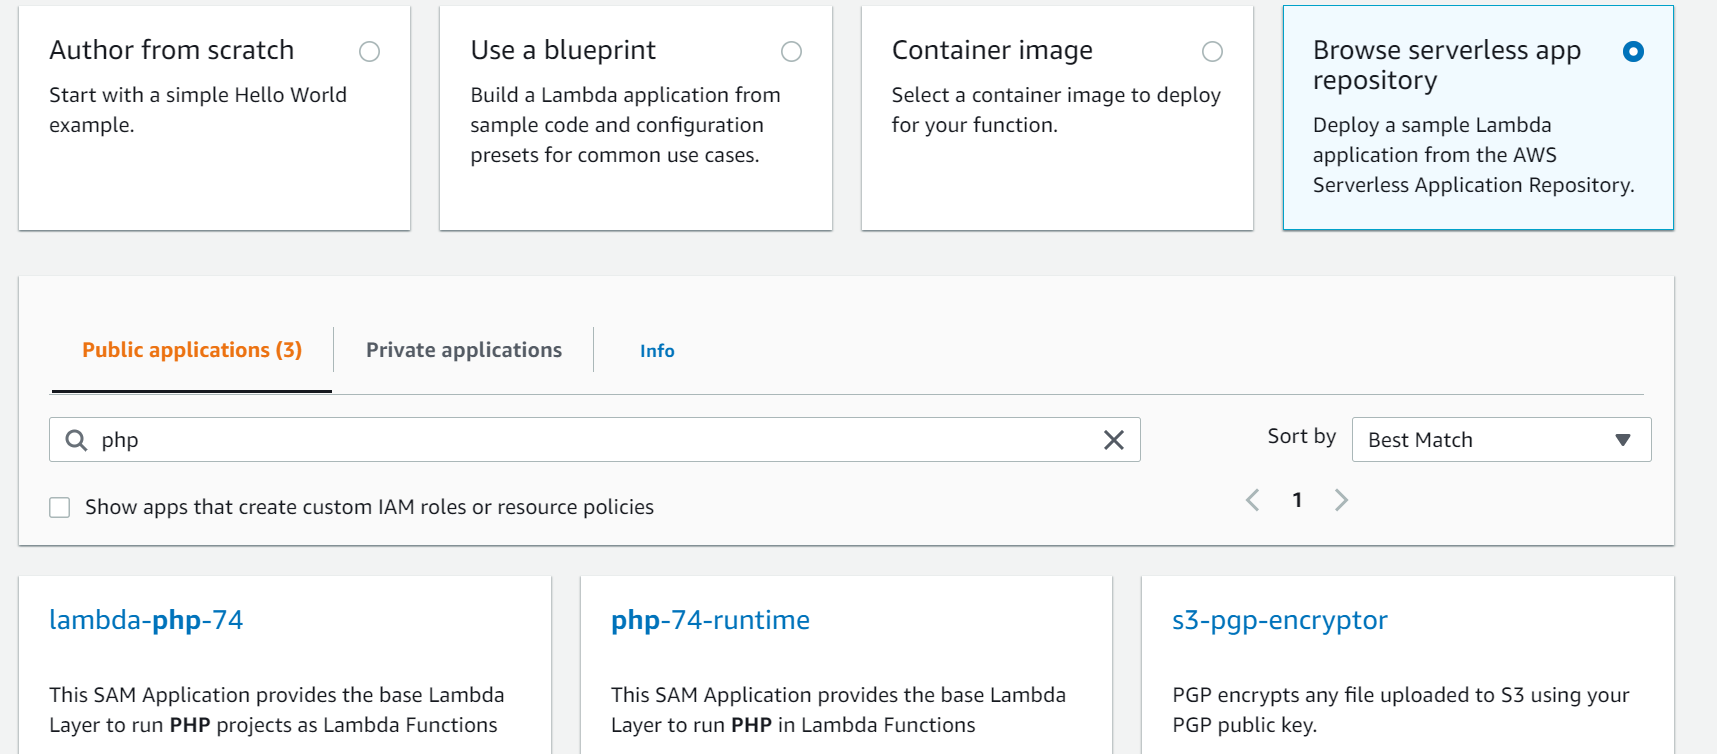
Task: Enable showing apps with custom IAM roles
Action: click(60, 508)
